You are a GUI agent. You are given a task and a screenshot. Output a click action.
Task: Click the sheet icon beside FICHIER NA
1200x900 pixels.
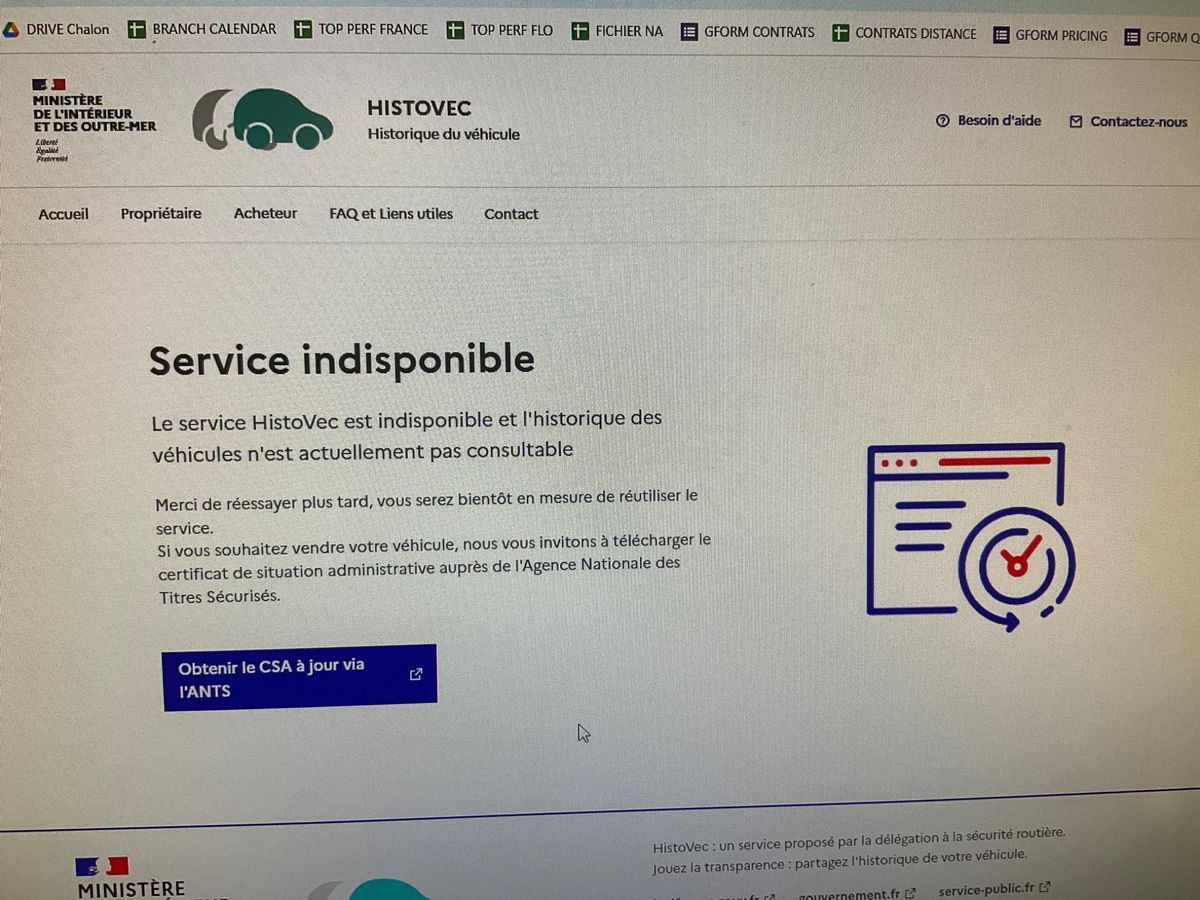coord(580,31)
